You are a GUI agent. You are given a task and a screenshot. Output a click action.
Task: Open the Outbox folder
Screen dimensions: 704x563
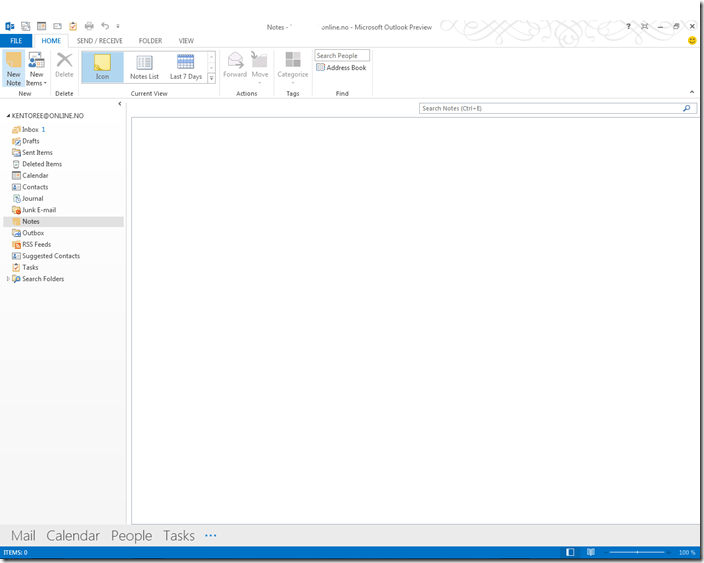[x=63, y=233]
